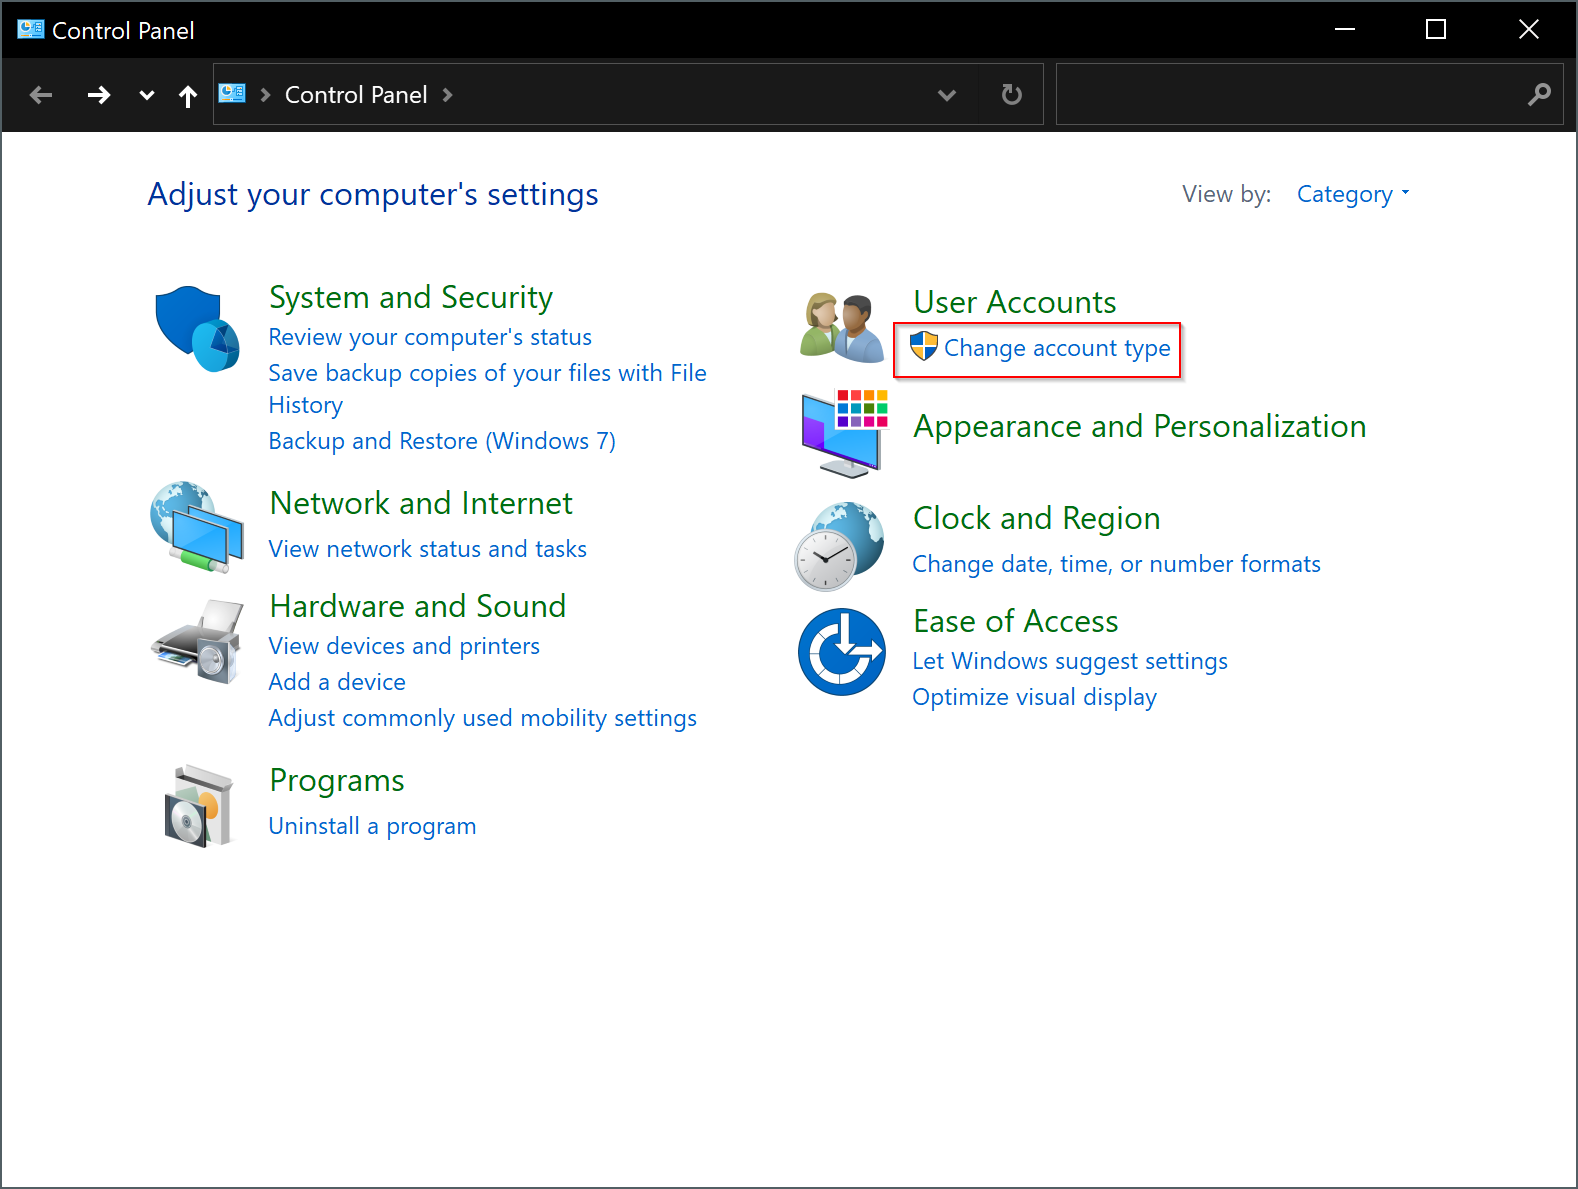
Task: Open Adjust commonly used mobility settings
Action: 482,718
